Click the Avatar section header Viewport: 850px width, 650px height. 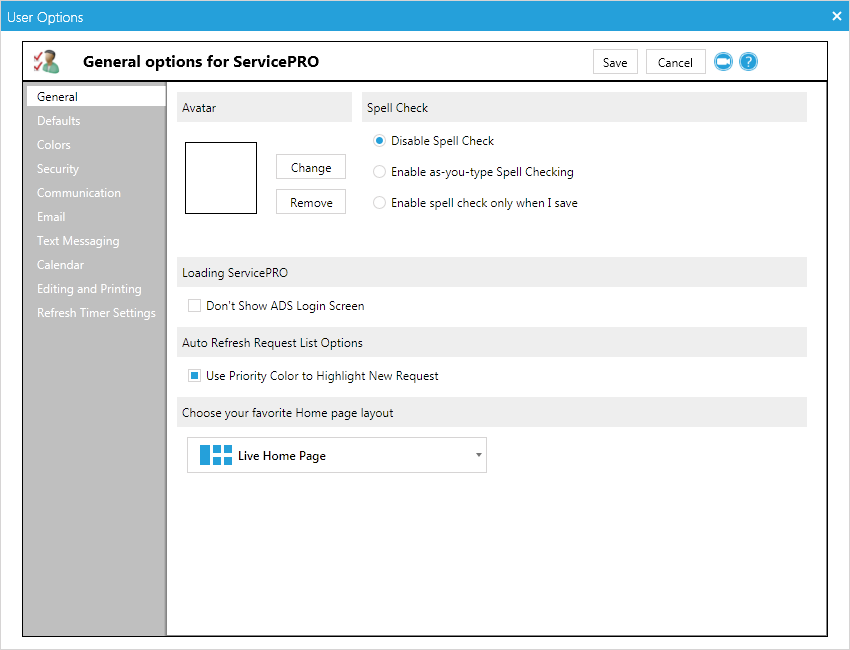point(265,107)
